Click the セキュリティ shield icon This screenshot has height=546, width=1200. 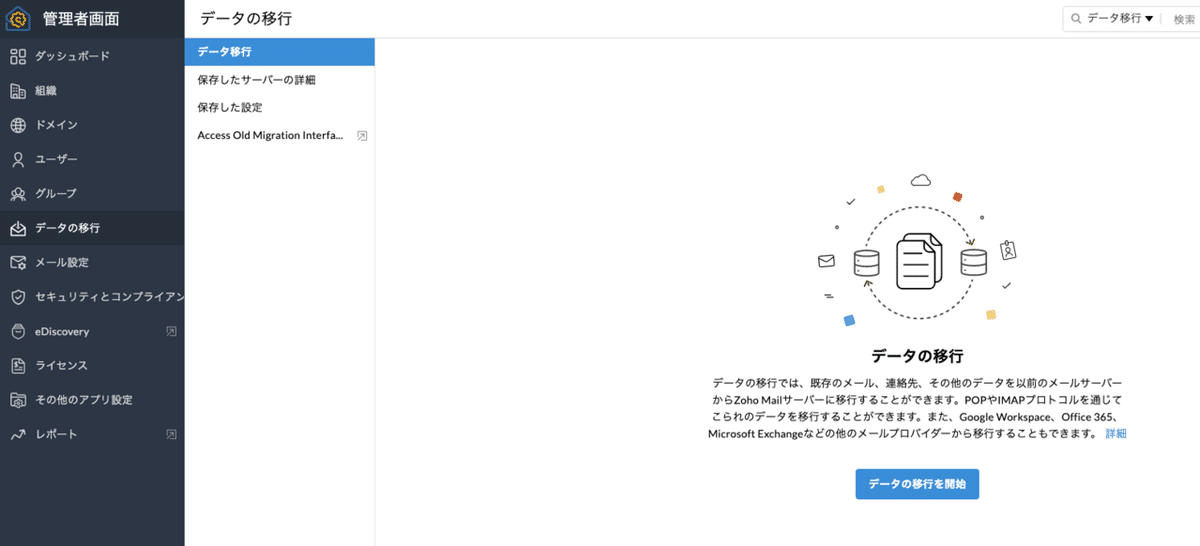18,297
